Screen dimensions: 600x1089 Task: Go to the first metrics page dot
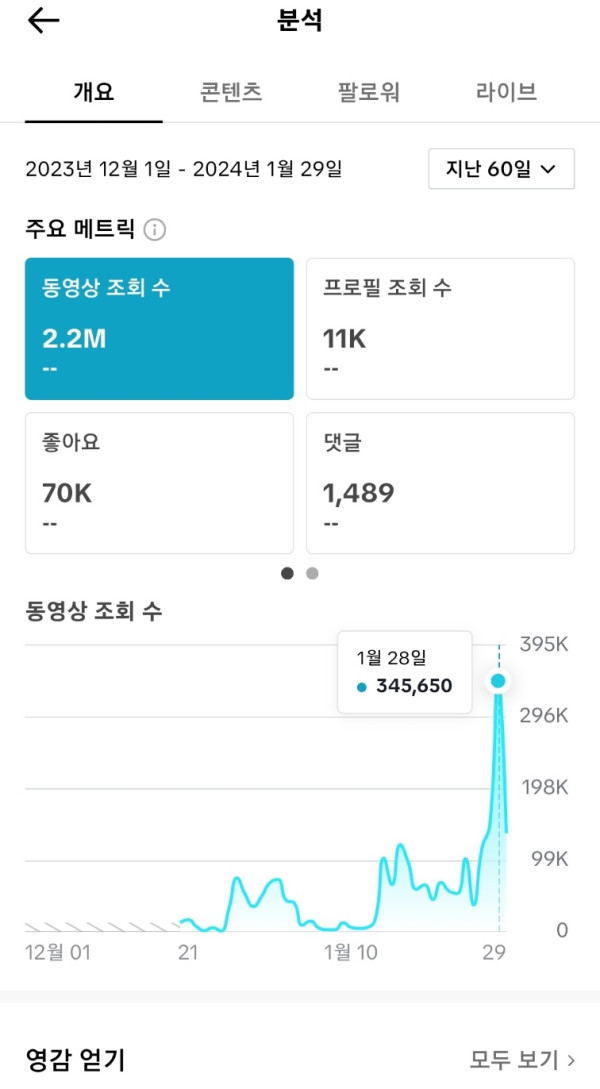click(x=288, y=573)
